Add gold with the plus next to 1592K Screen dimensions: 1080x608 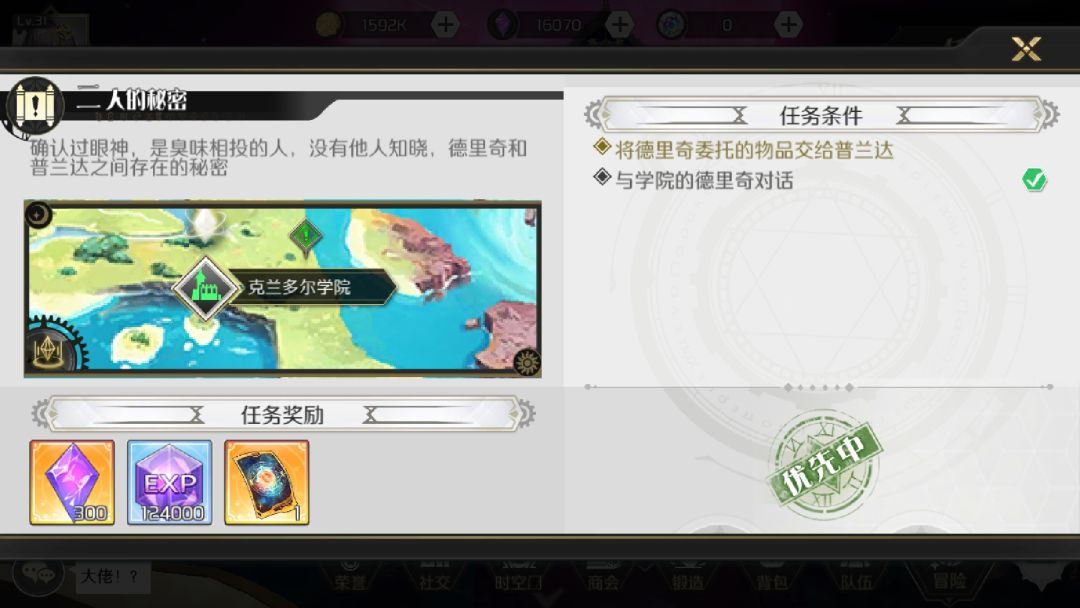pos(446,25)
